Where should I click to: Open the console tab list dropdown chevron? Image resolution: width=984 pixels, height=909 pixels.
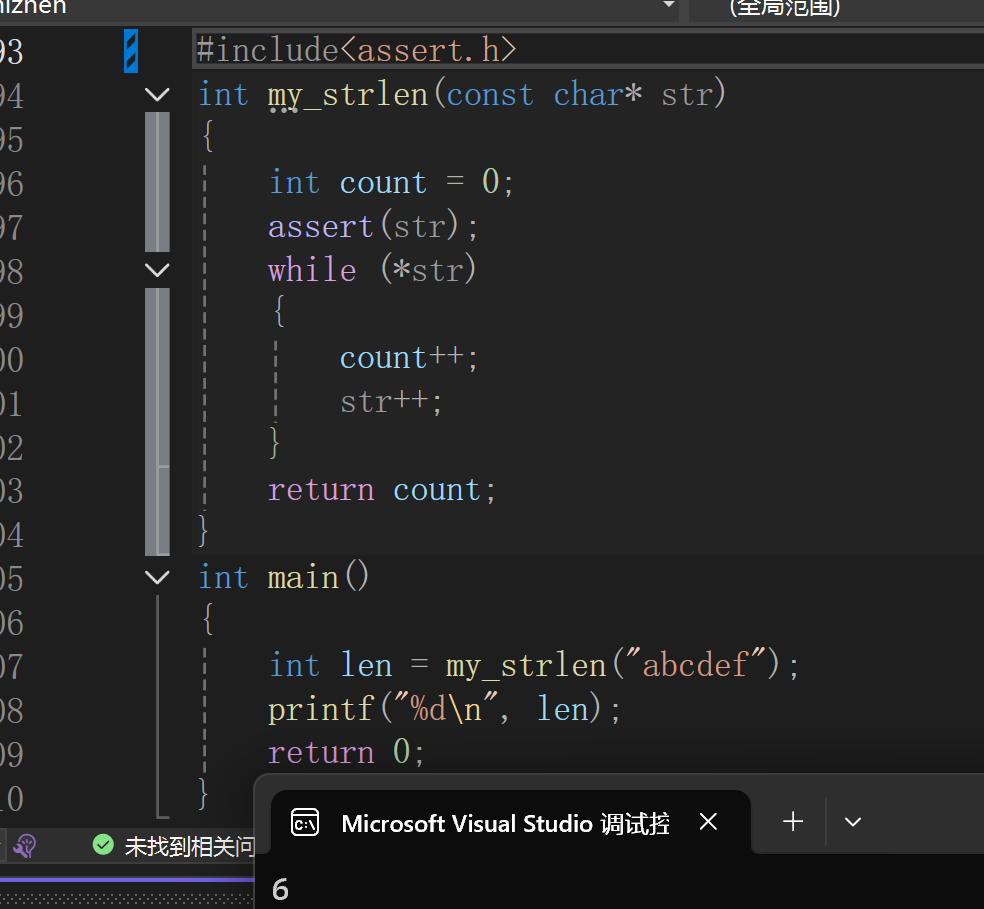click(852, 822)
